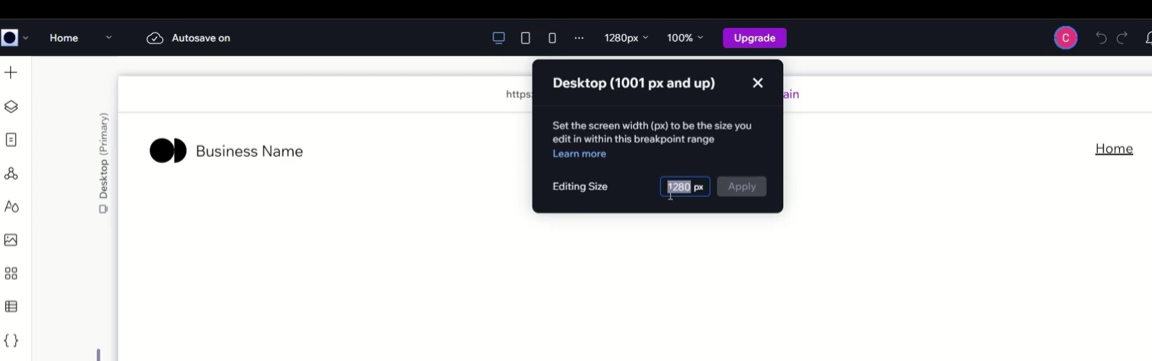Select the Business Name text
1152x361 pixels.
[249, 151]
